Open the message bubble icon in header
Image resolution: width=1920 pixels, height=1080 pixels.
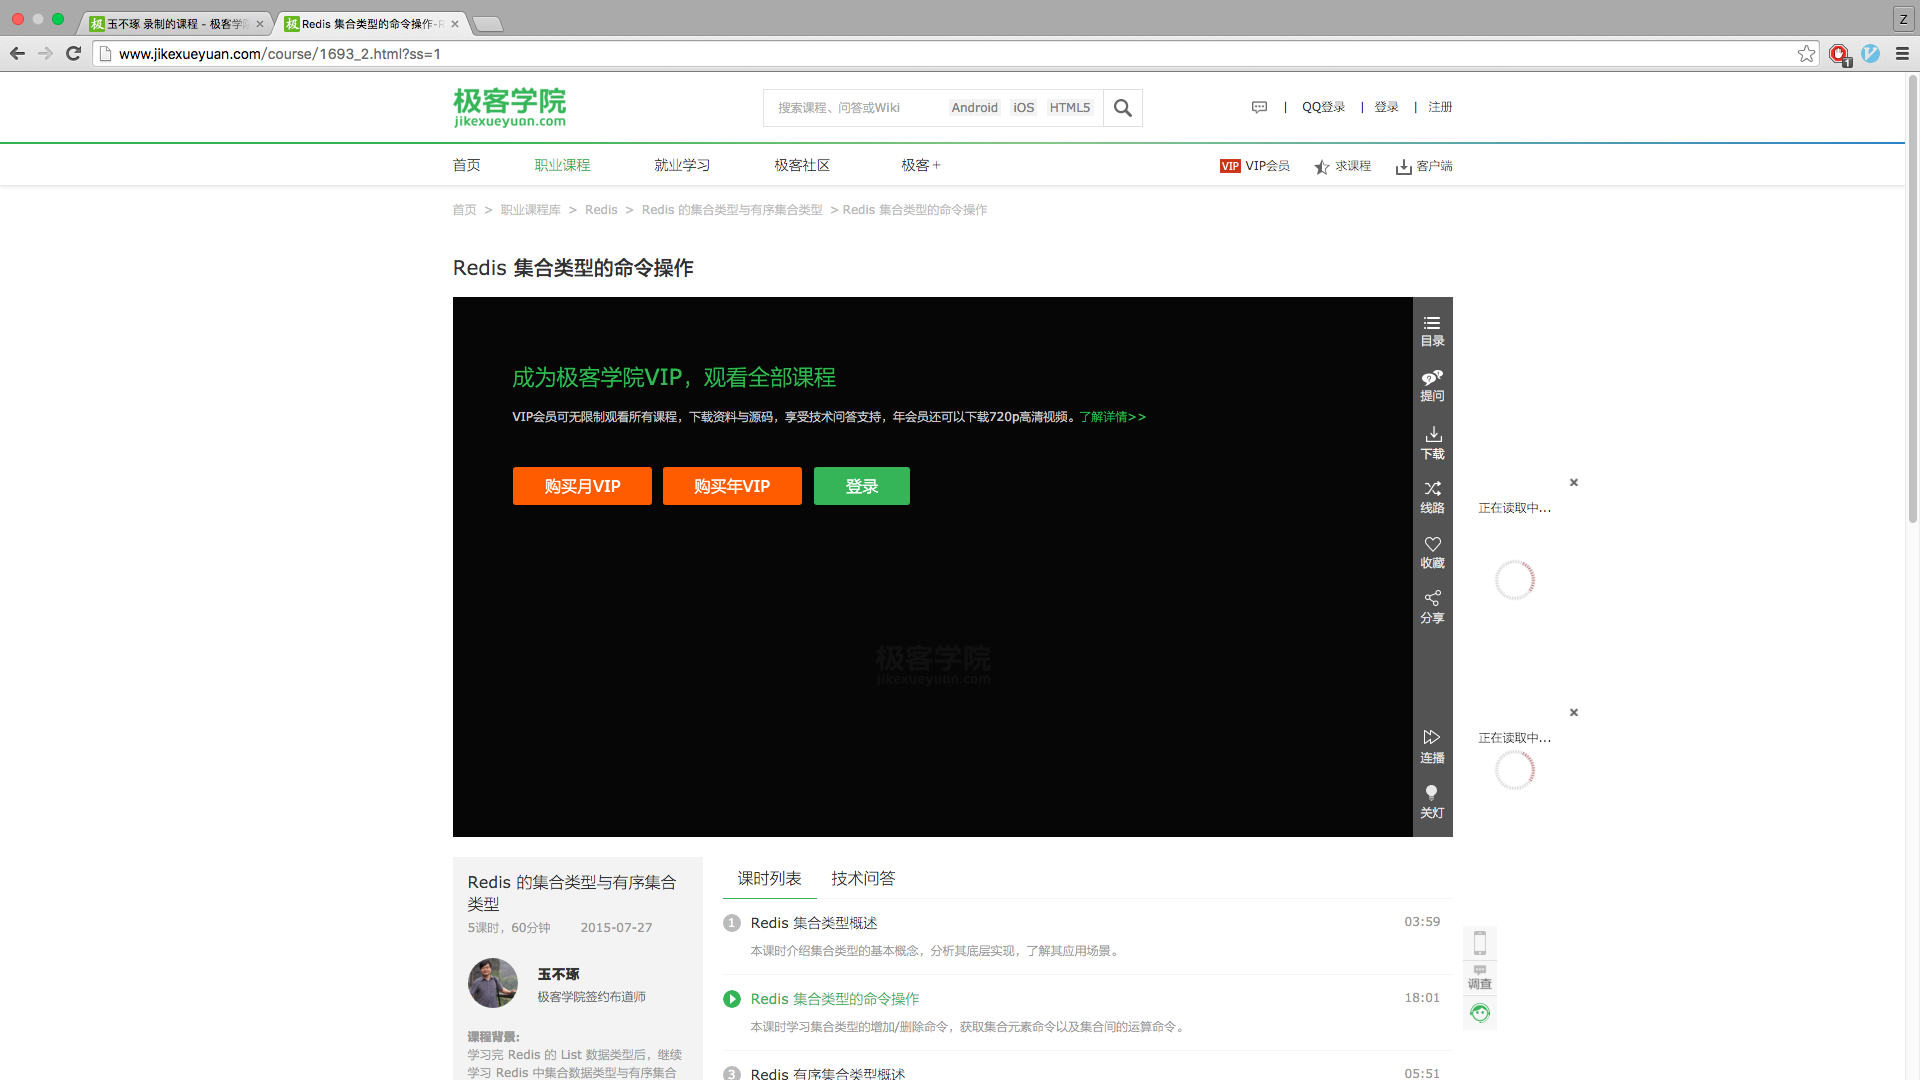click(x=1259, y=107)
